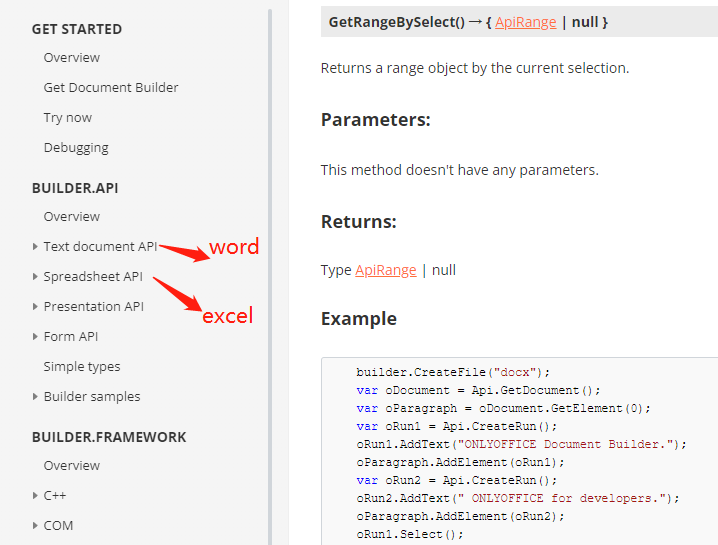
Task: Open Overview under Get Started
Action: coord(72,58)
